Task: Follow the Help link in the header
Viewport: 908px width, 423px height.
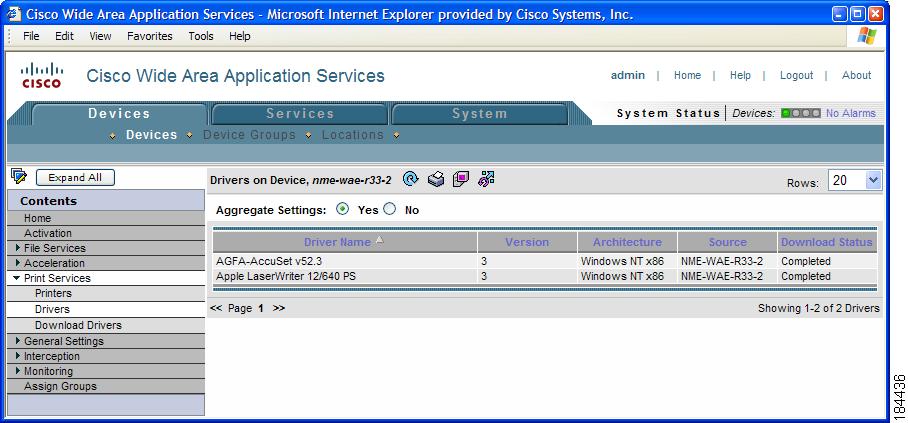Action: [x=740, y=75]
